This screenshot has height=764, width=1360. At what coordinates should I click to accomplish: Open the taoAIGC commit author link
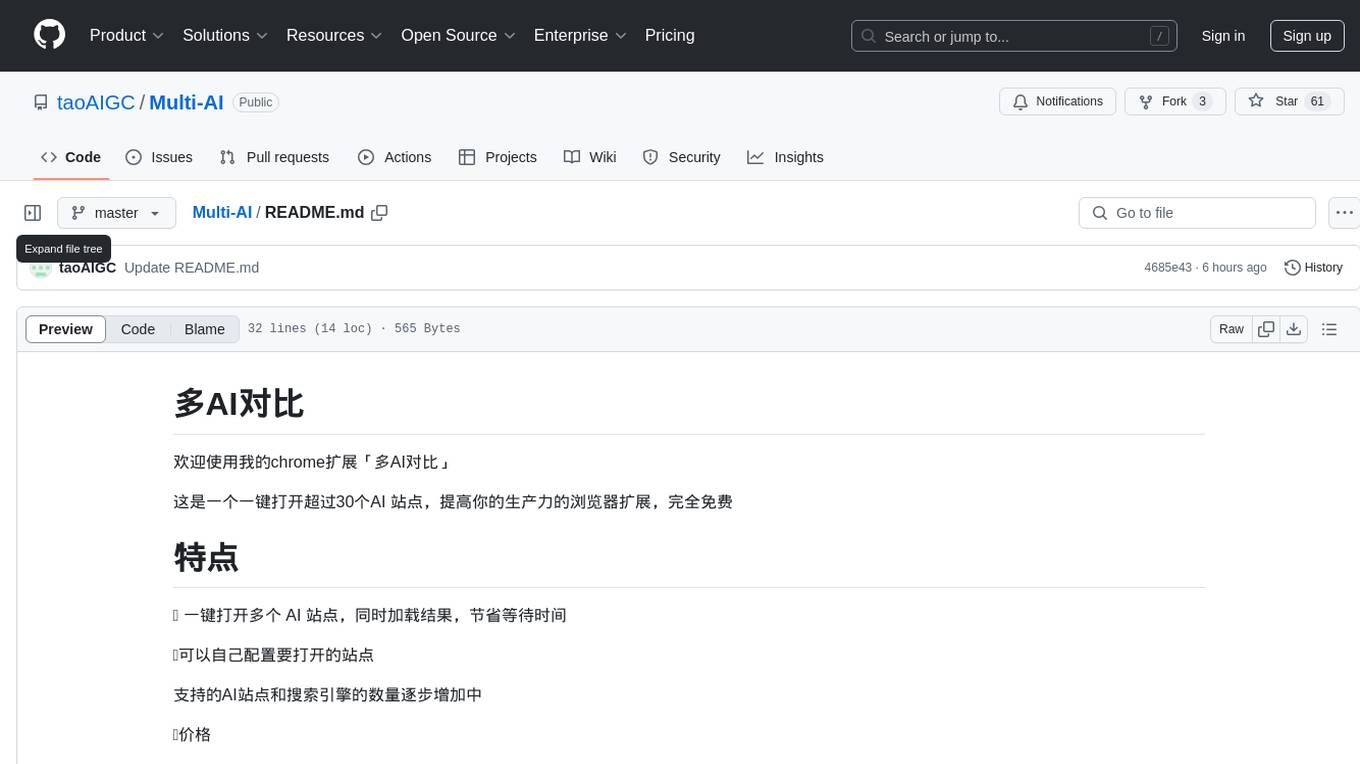coord(88,268)
